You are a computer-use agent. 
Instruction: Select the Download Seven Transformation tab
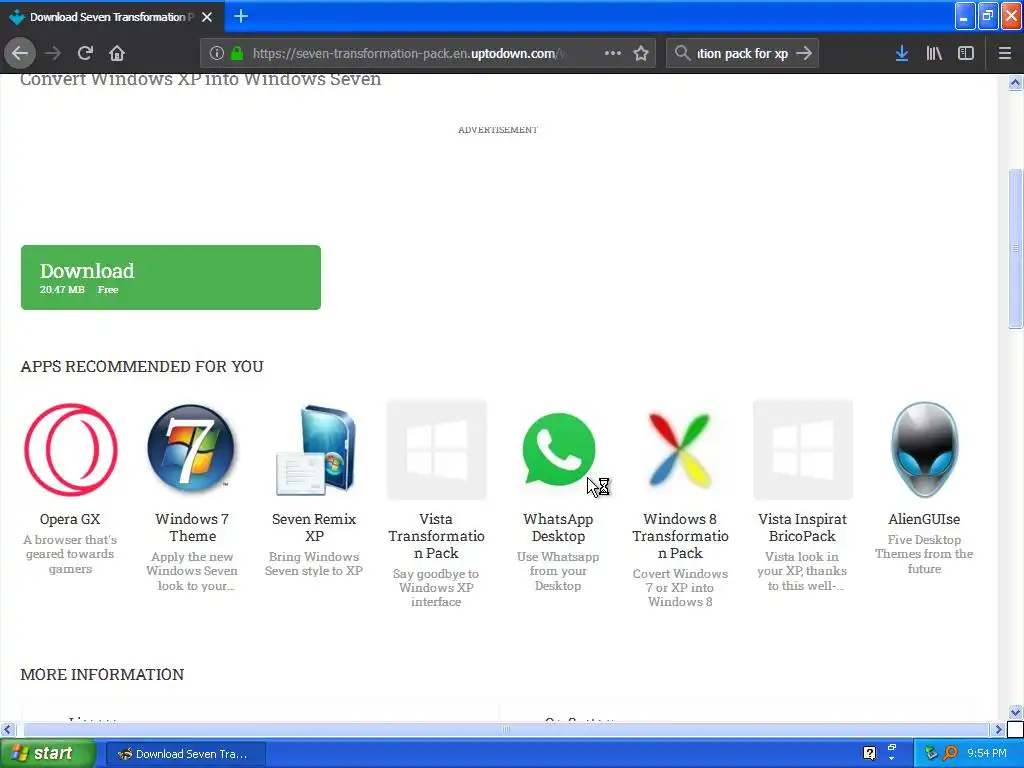[112, 17]
